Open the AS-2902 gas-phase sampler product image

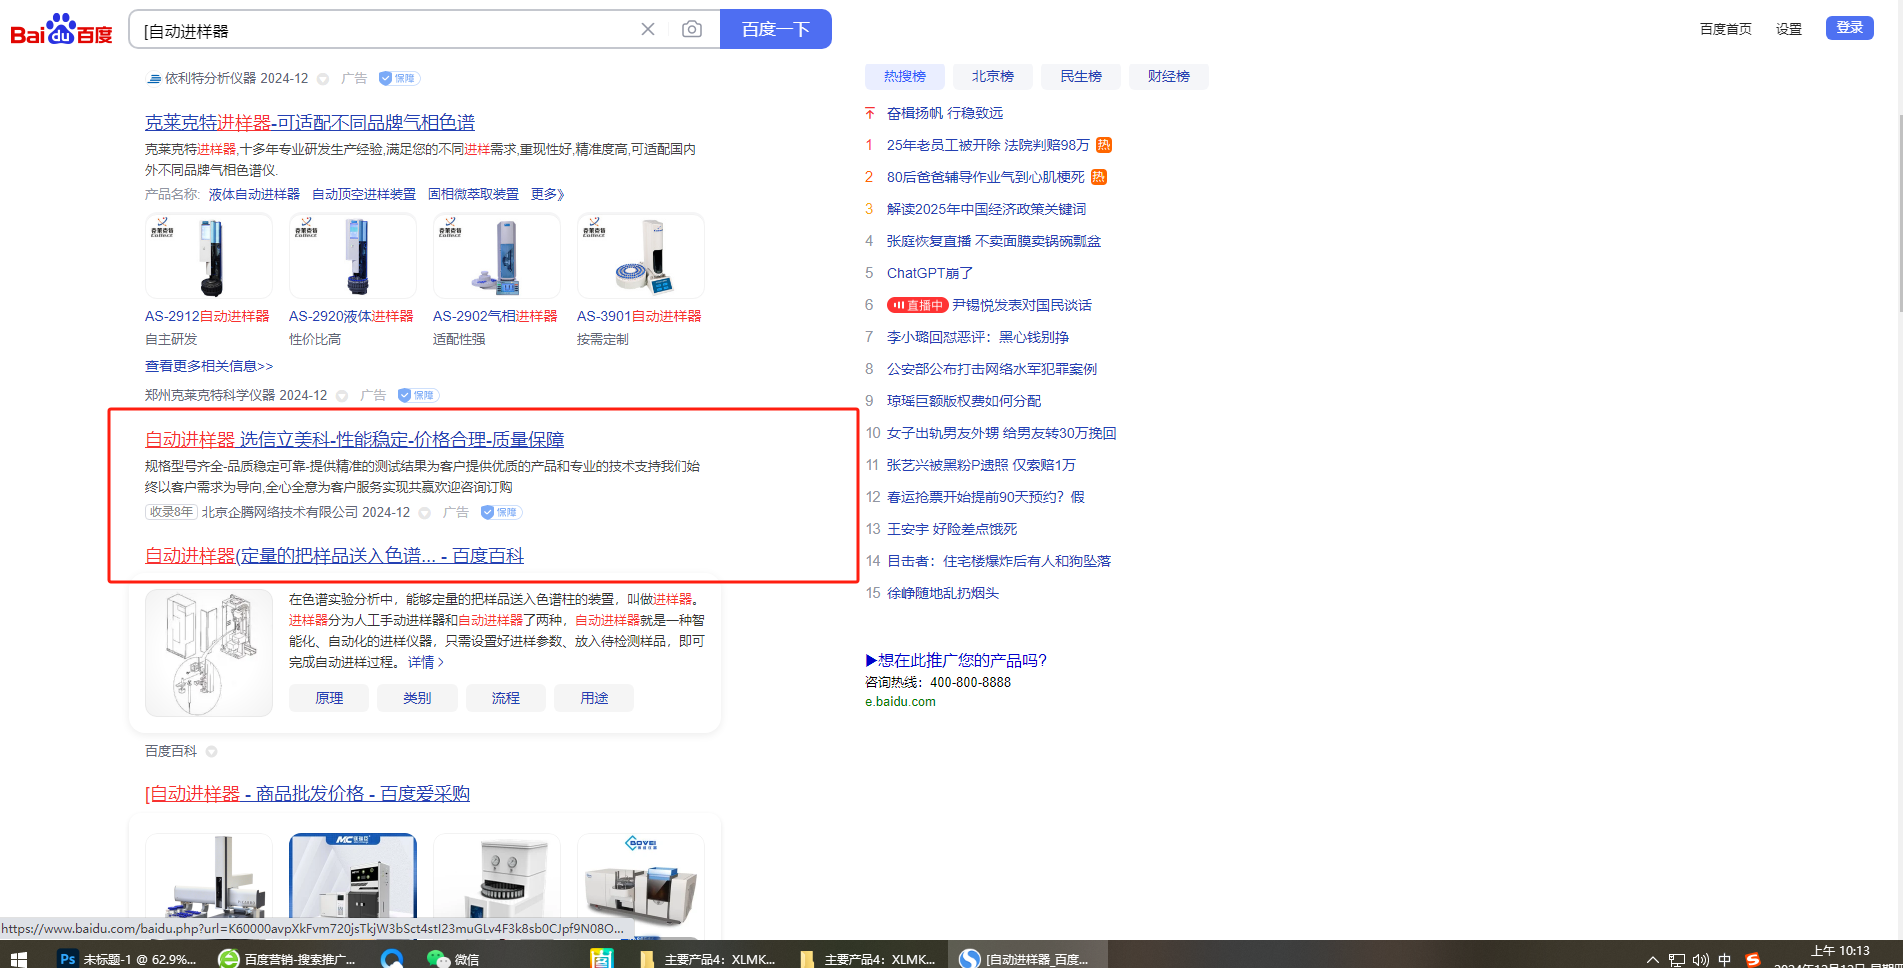click(x=497, y=256)
